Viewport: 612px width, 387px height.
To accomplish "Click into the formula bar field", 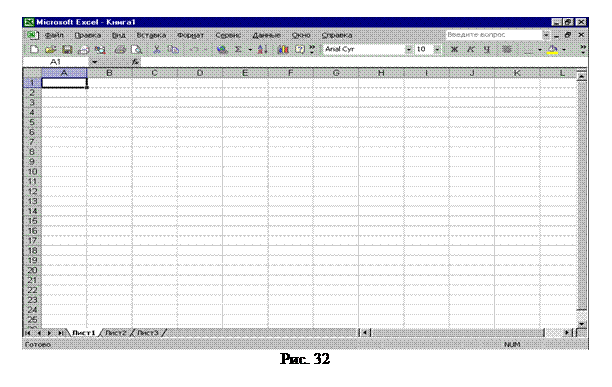I will point(363,62).
